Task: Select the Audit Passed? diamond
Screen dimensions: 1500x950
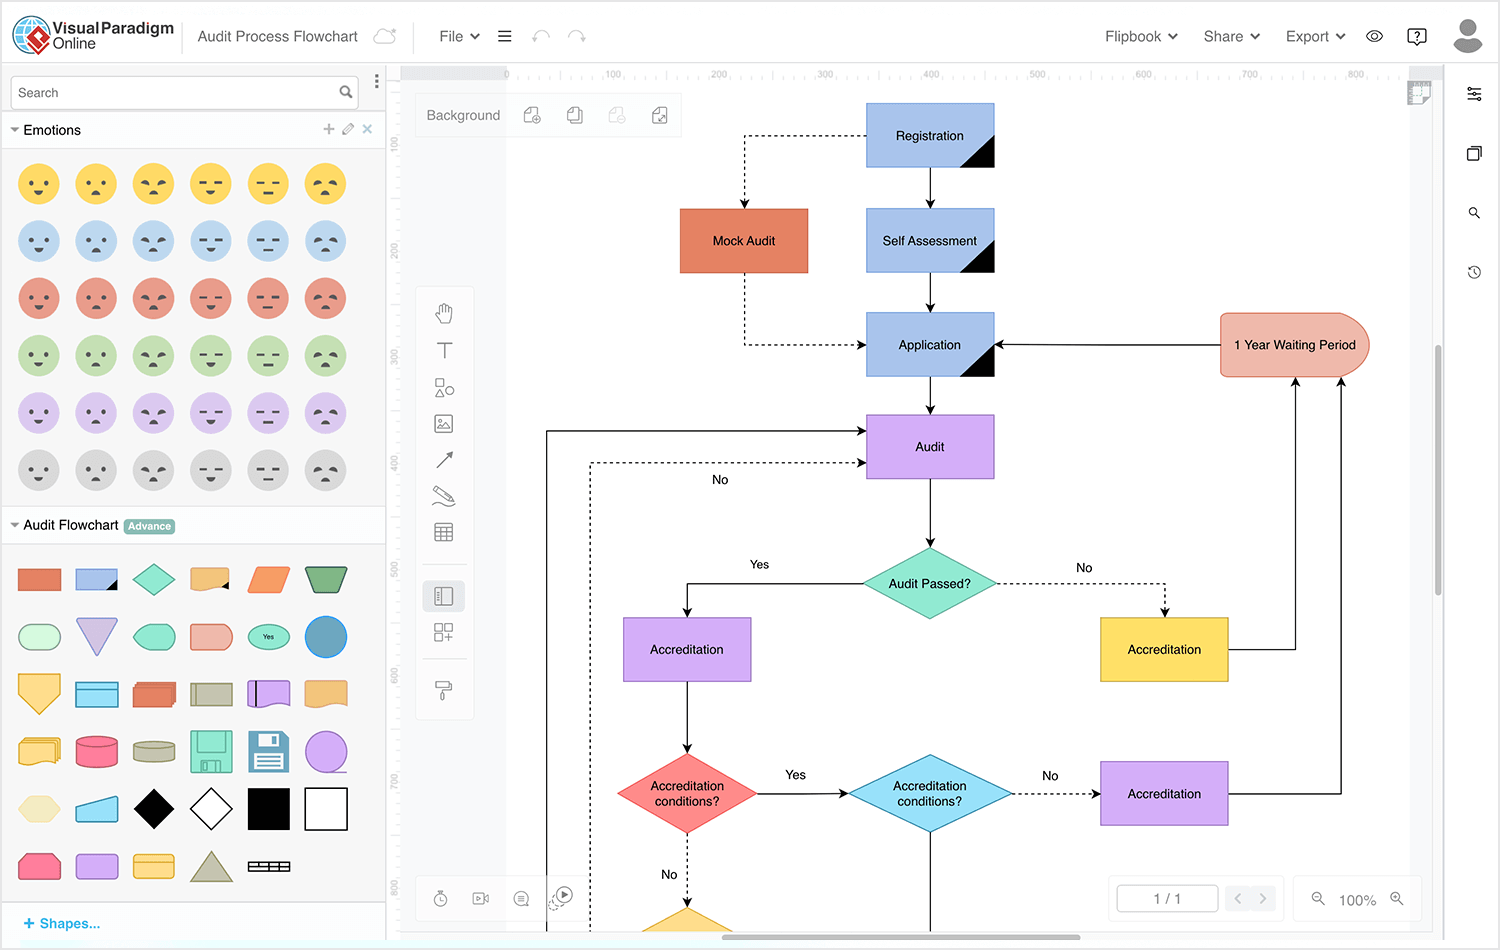Action: pos(930,583)
